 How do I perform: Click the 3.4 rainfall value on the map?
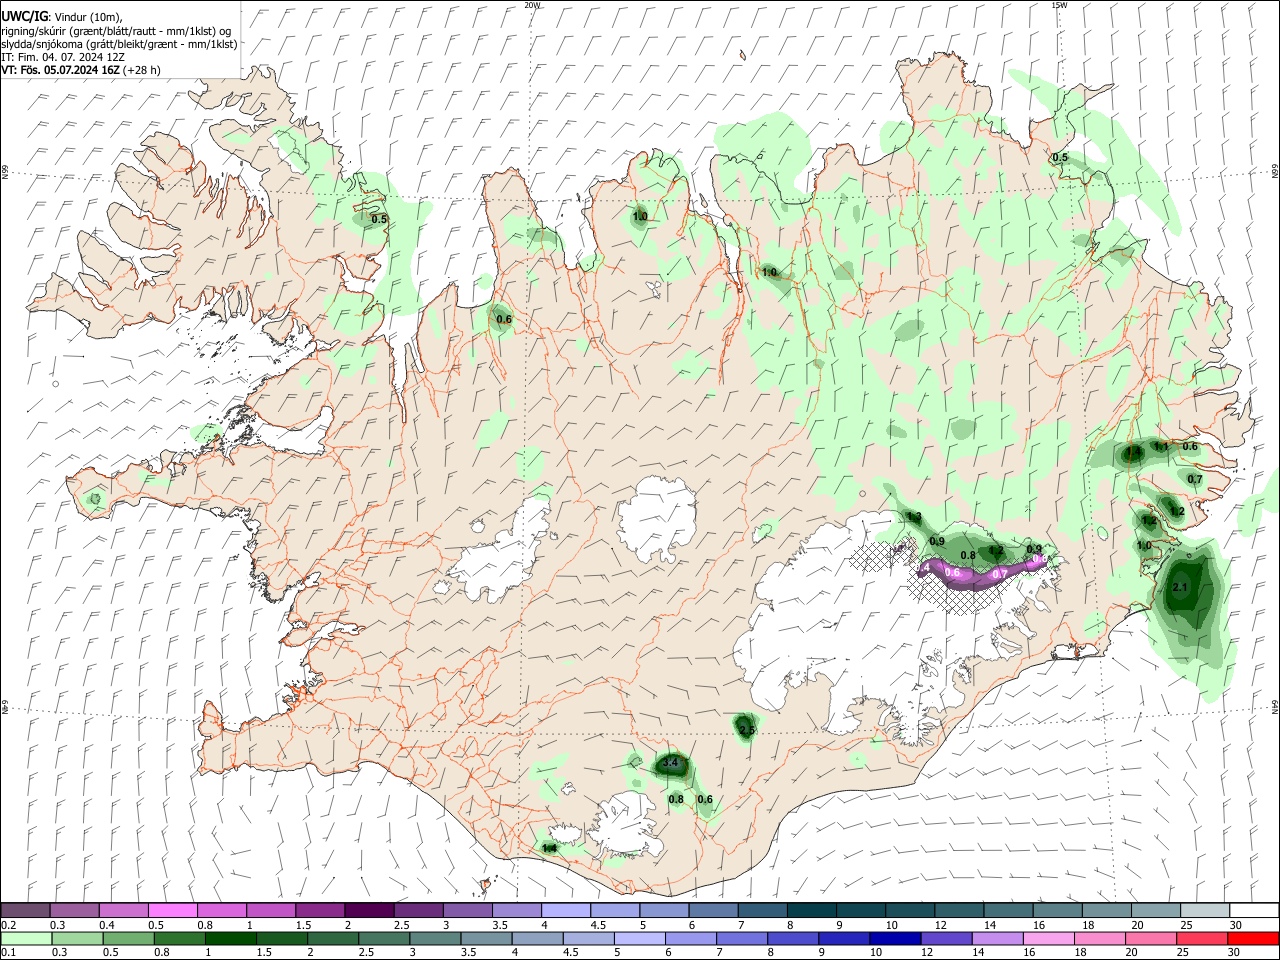670,763
